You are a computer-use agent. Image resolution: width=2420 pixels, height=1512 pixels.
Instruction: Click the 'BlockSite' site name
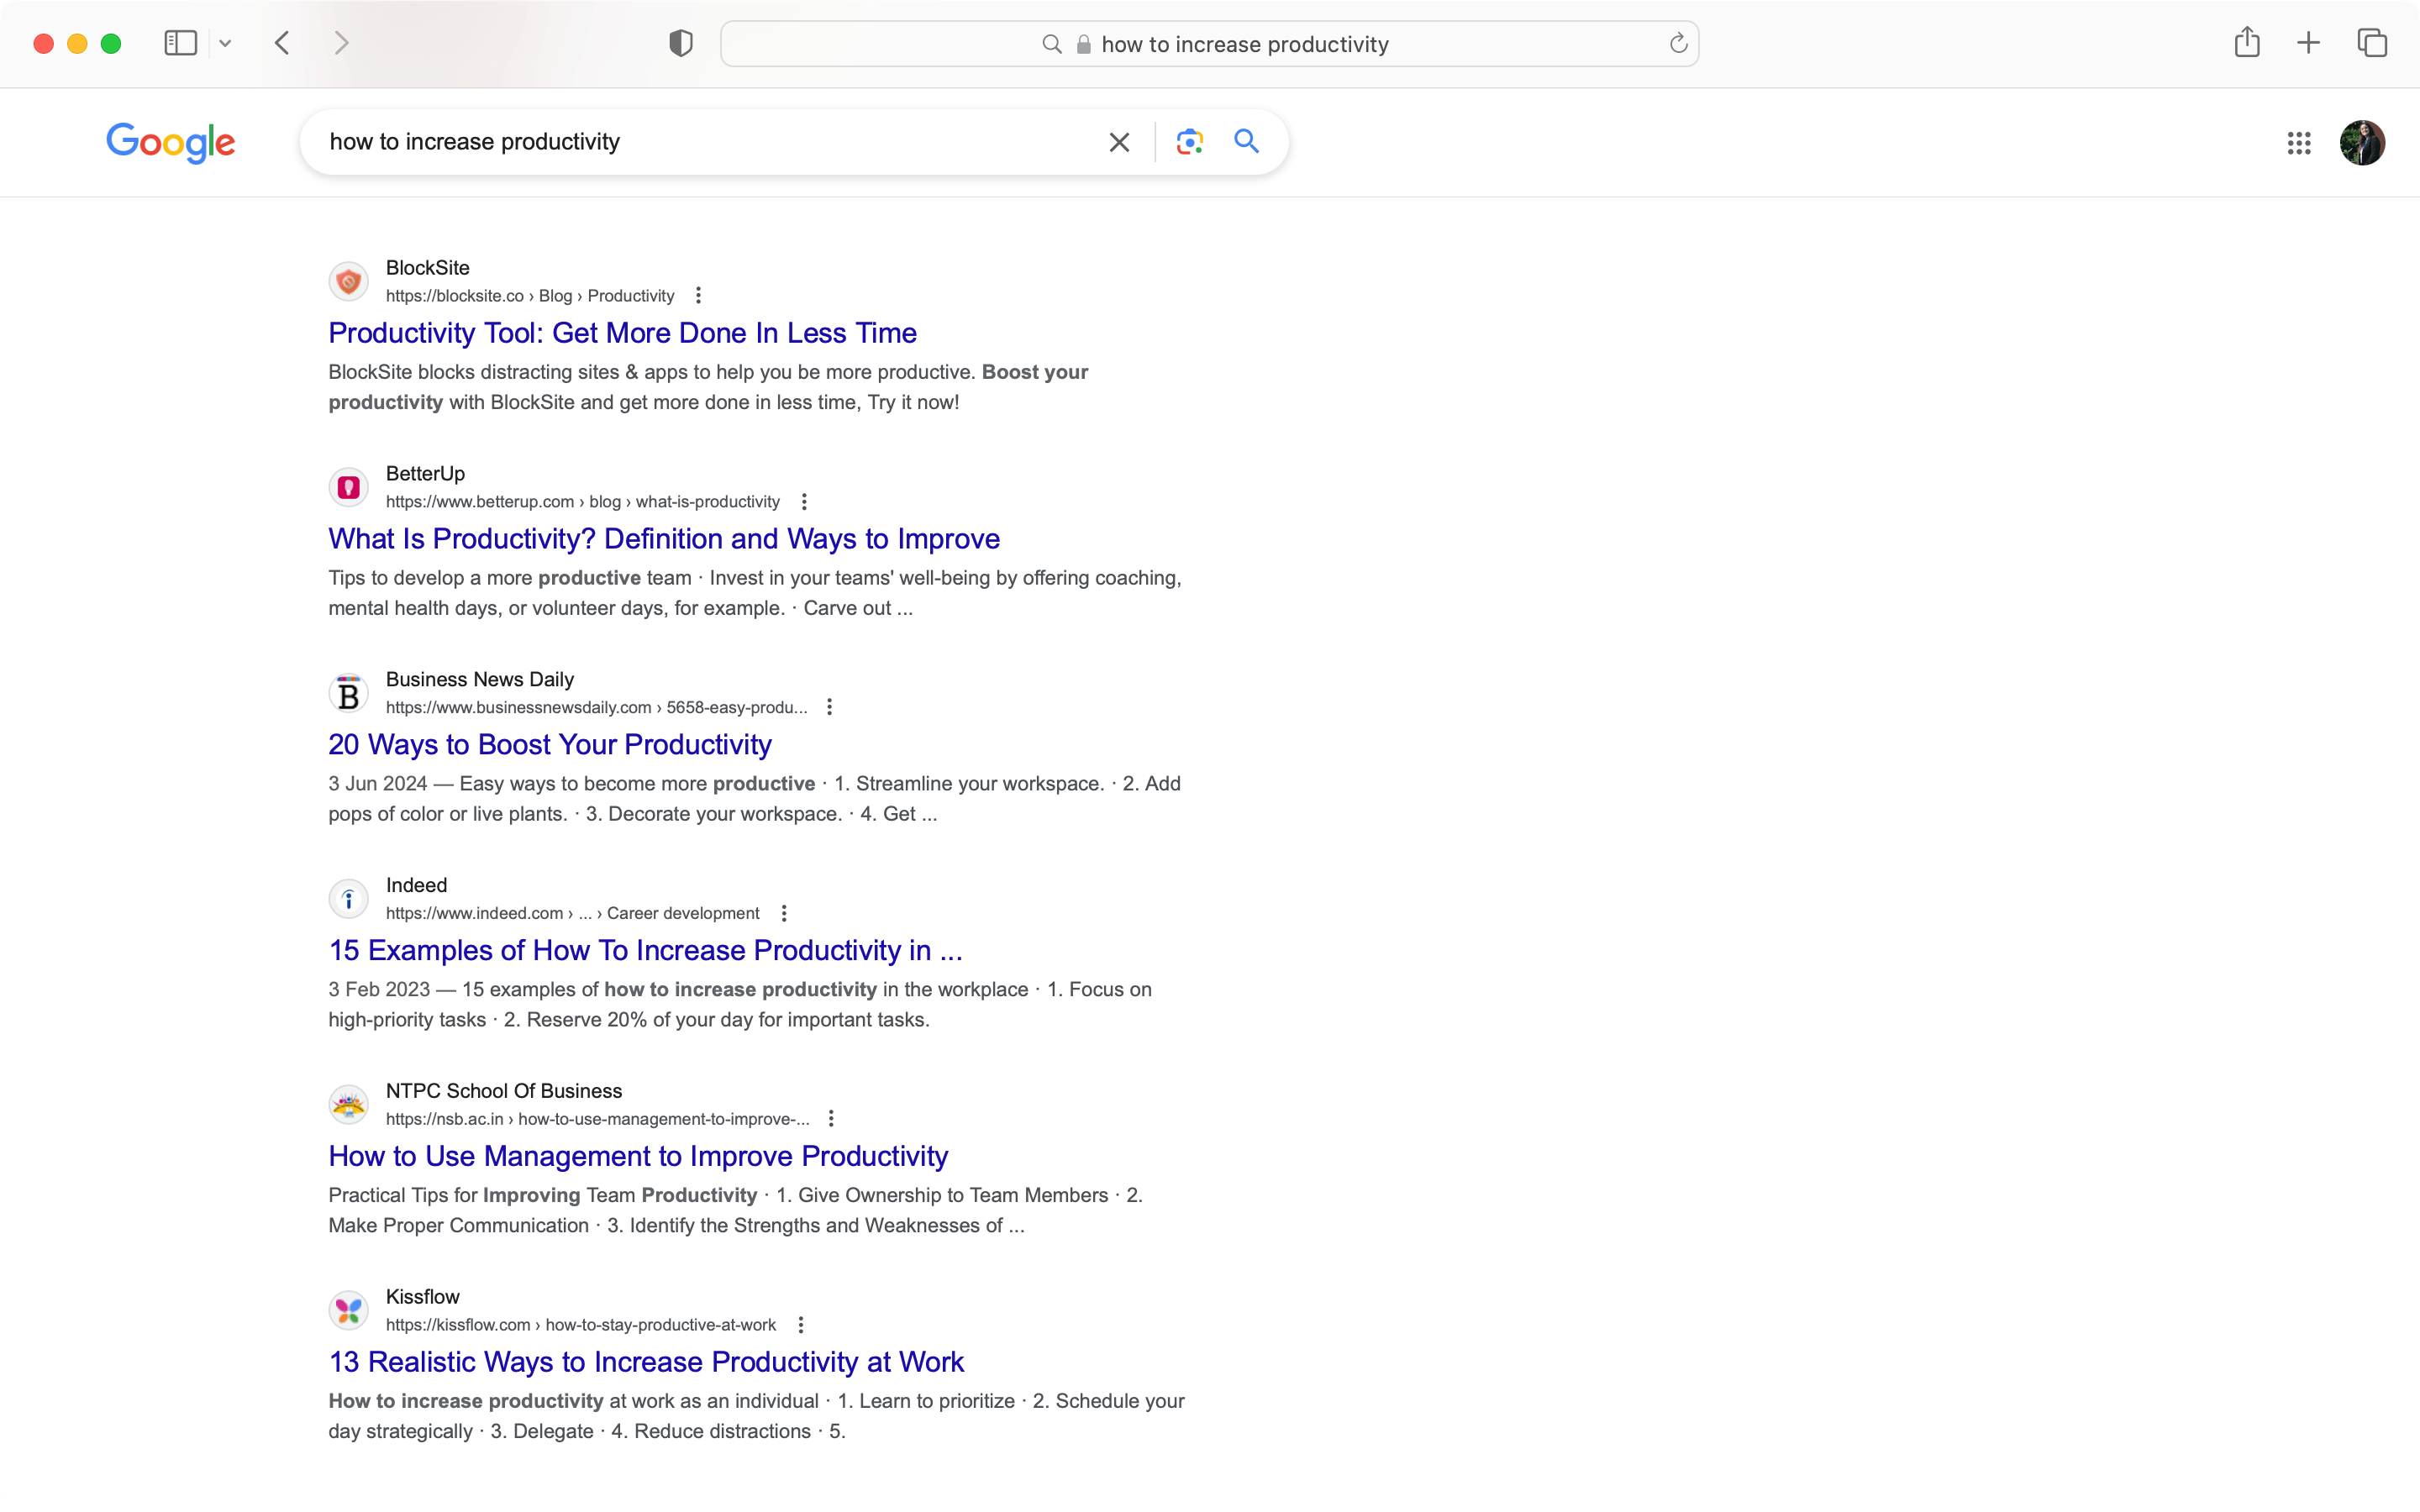(427, 268)
